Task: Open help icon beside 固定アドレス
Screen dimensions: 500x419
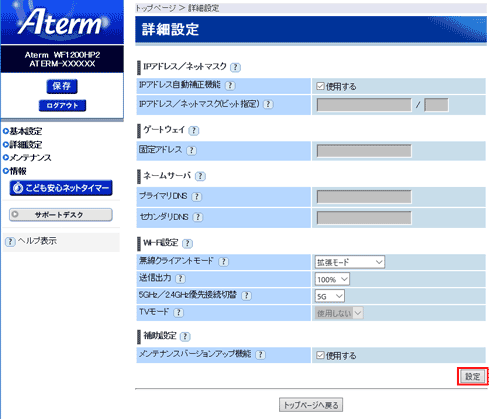Action: pyautogui.click(x=191, y=150)
